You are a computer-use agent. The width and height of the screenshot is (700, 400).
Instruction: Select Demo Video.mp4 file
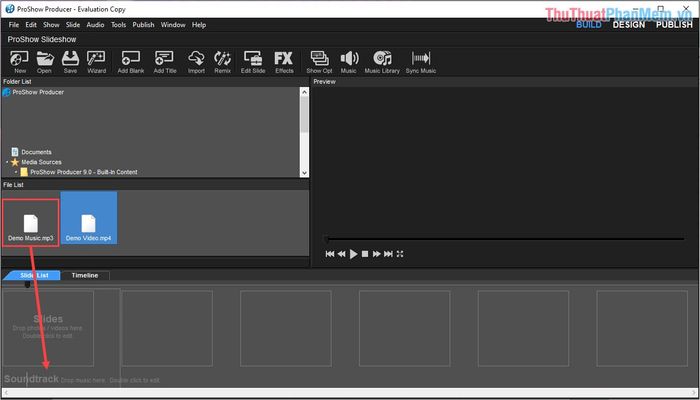coord(88,218)
